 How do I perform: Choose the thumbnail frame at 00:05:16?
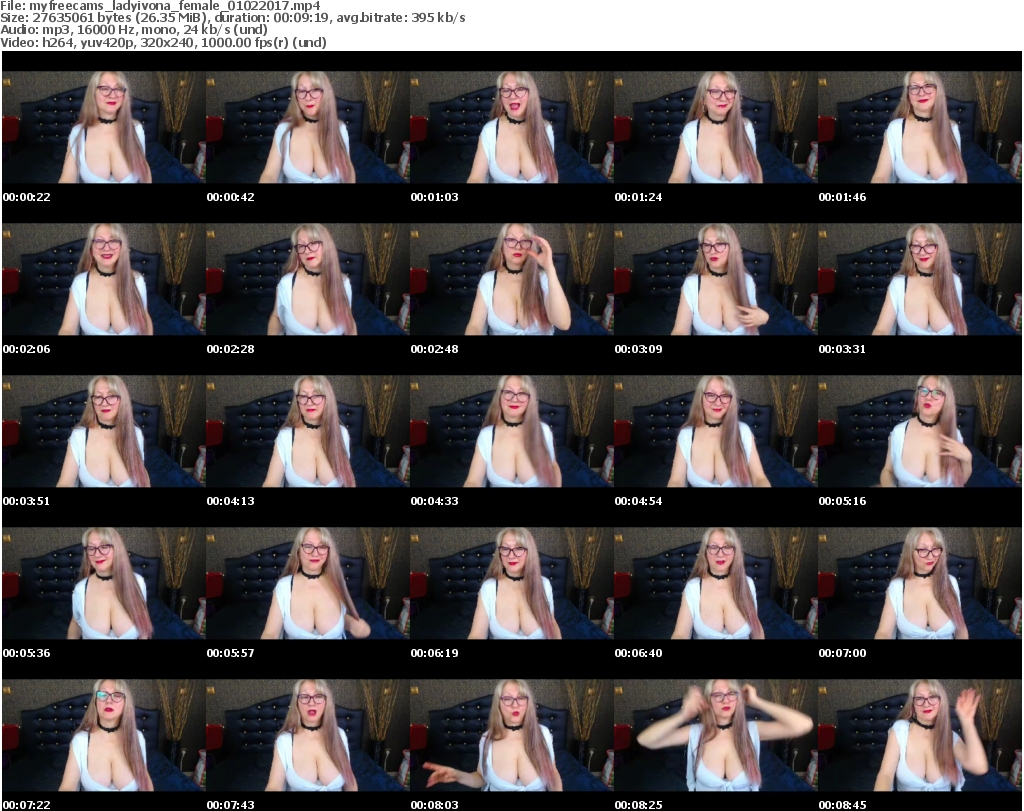[x=920, y=432]
